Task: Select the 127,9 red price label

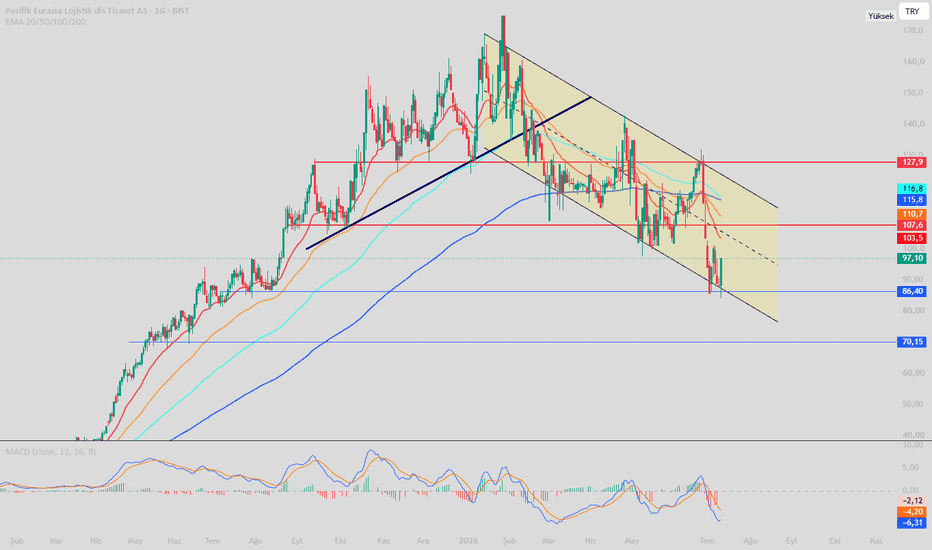Action: tap(912, 162)
